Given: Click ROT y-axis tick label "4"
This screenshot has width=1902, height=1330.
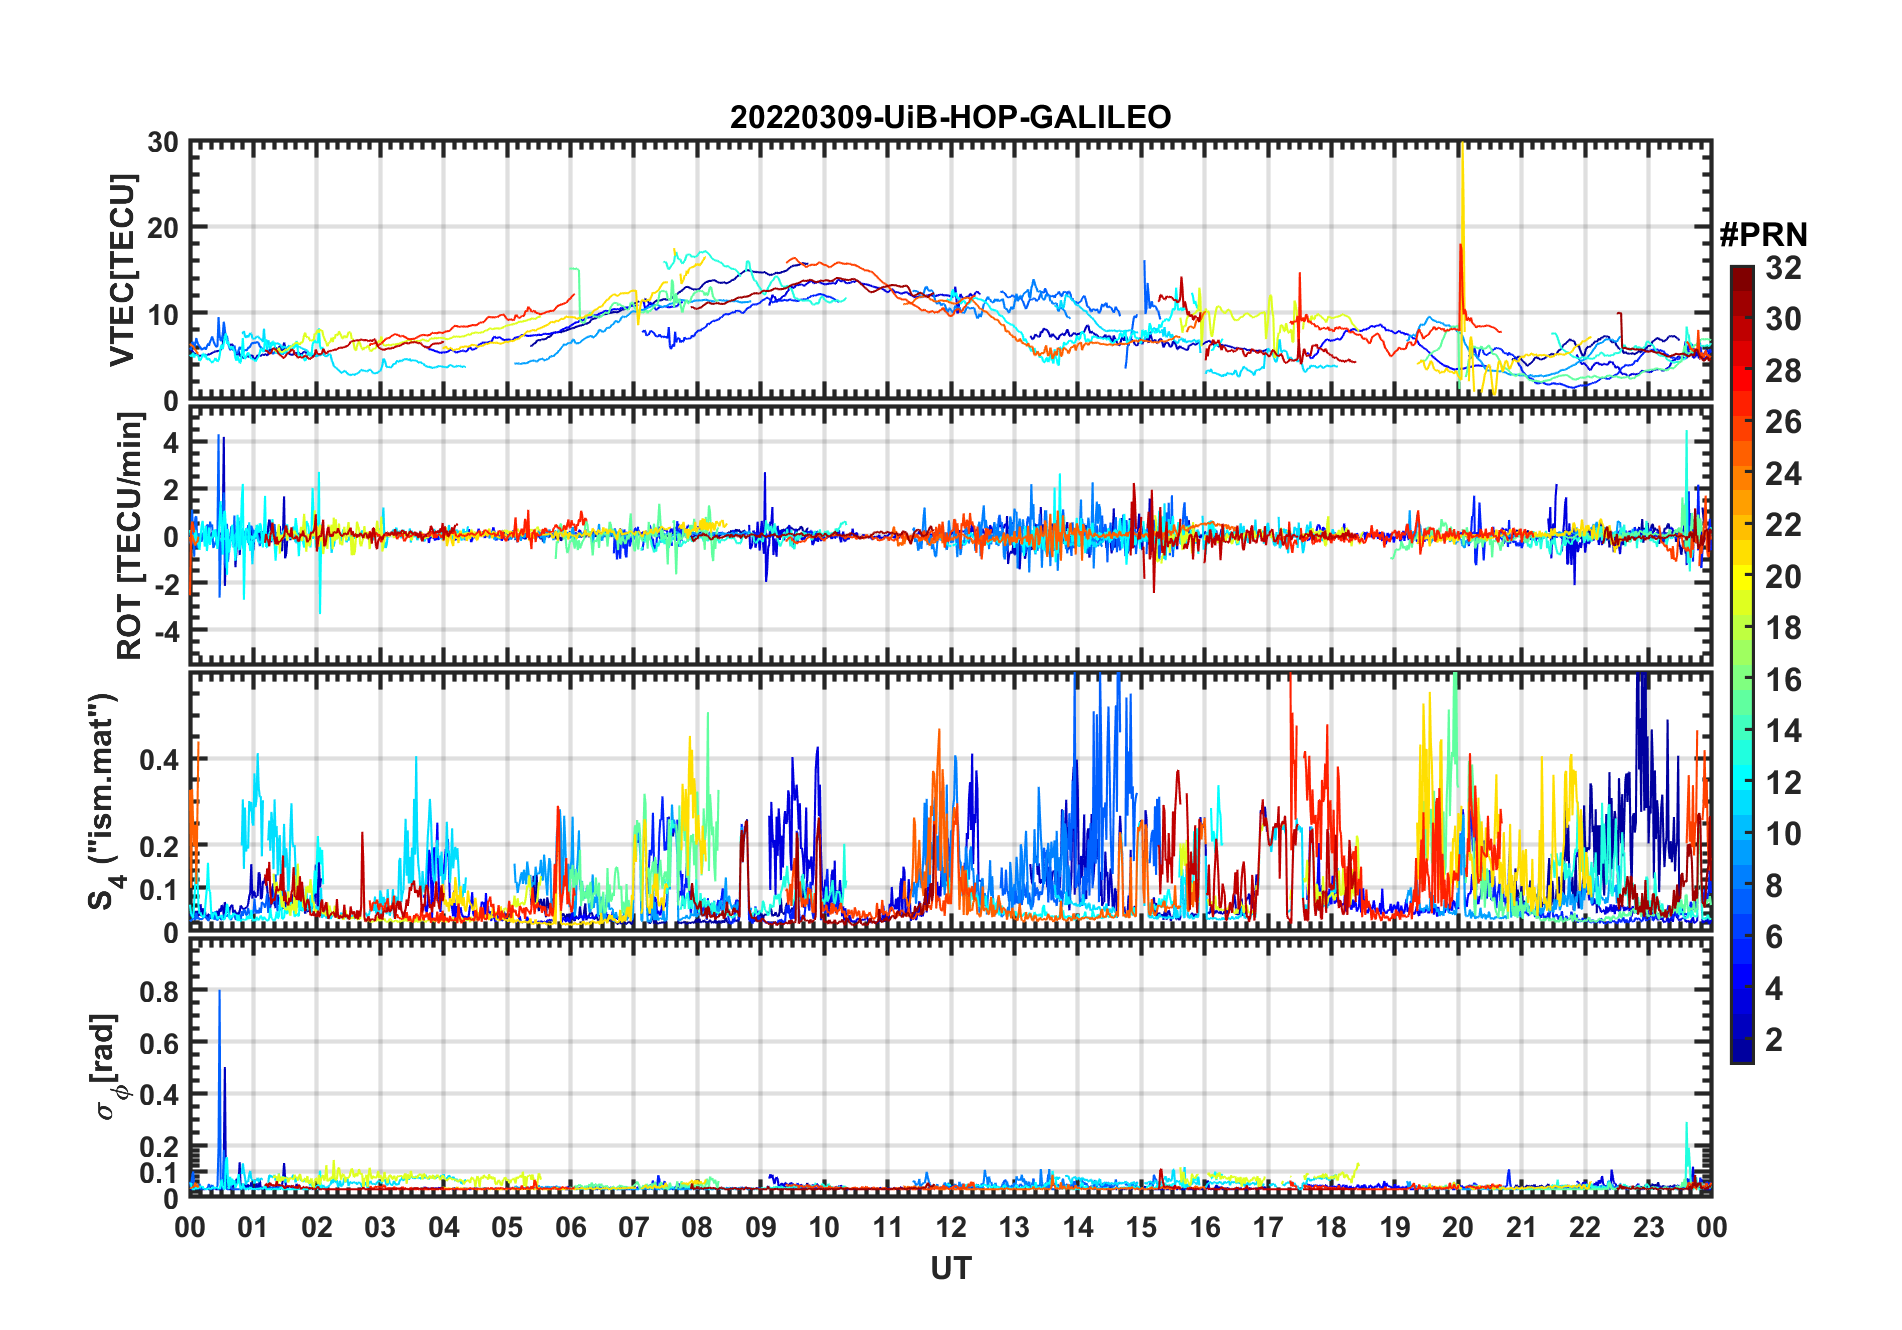Looking at the screenshot, I should click(x=172, y=443).
